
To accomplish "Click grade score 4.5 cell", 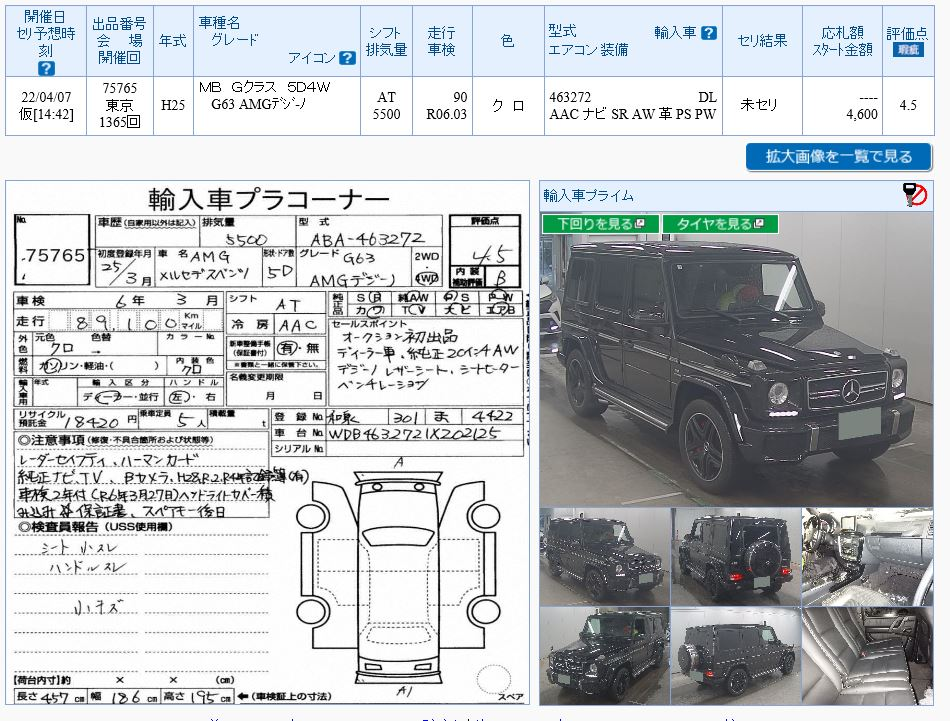I will (908, 105).
